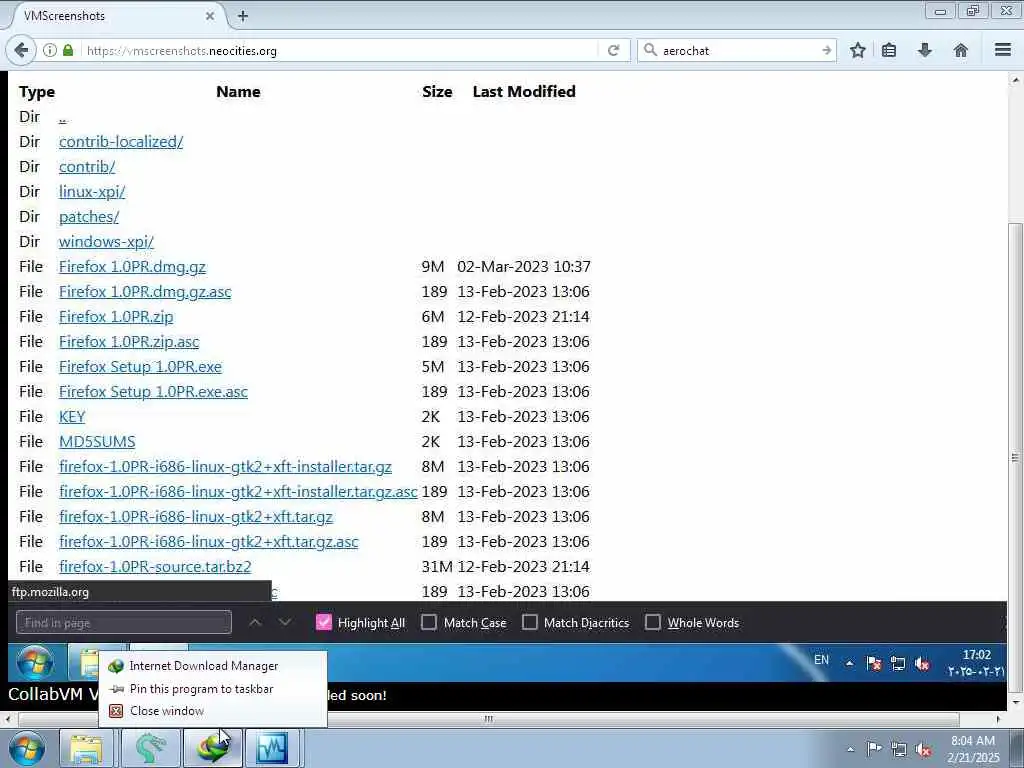Open a new tab with the plus button
This screenshot has width=1024, height=768.
pos(242,16)
